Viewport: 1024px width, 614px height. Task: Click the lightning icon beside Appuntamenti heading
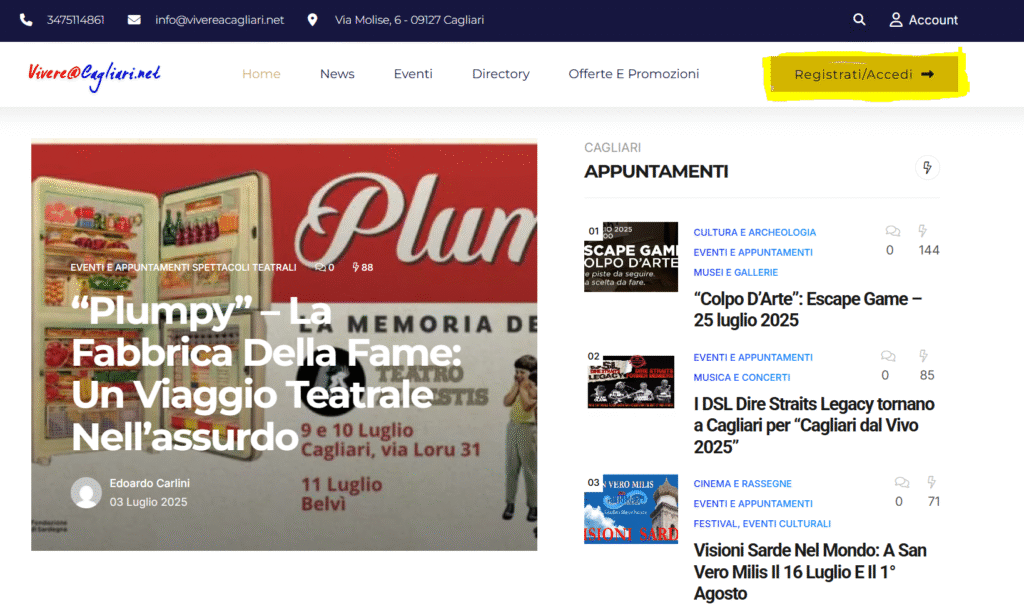pos(927,168)
